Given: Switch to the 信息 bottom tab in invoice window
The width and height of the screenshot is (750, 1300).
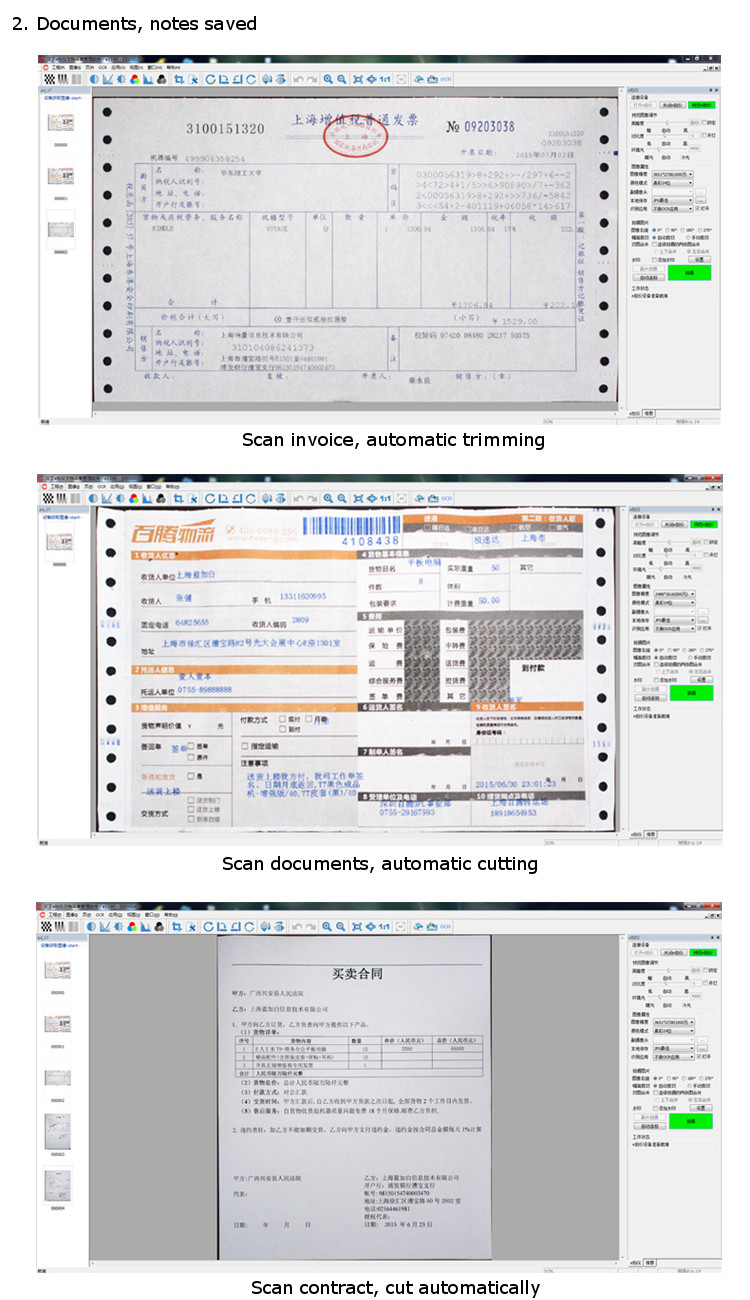Looking at the screenshot, I should pyautogui.click(x=649, y=412).
